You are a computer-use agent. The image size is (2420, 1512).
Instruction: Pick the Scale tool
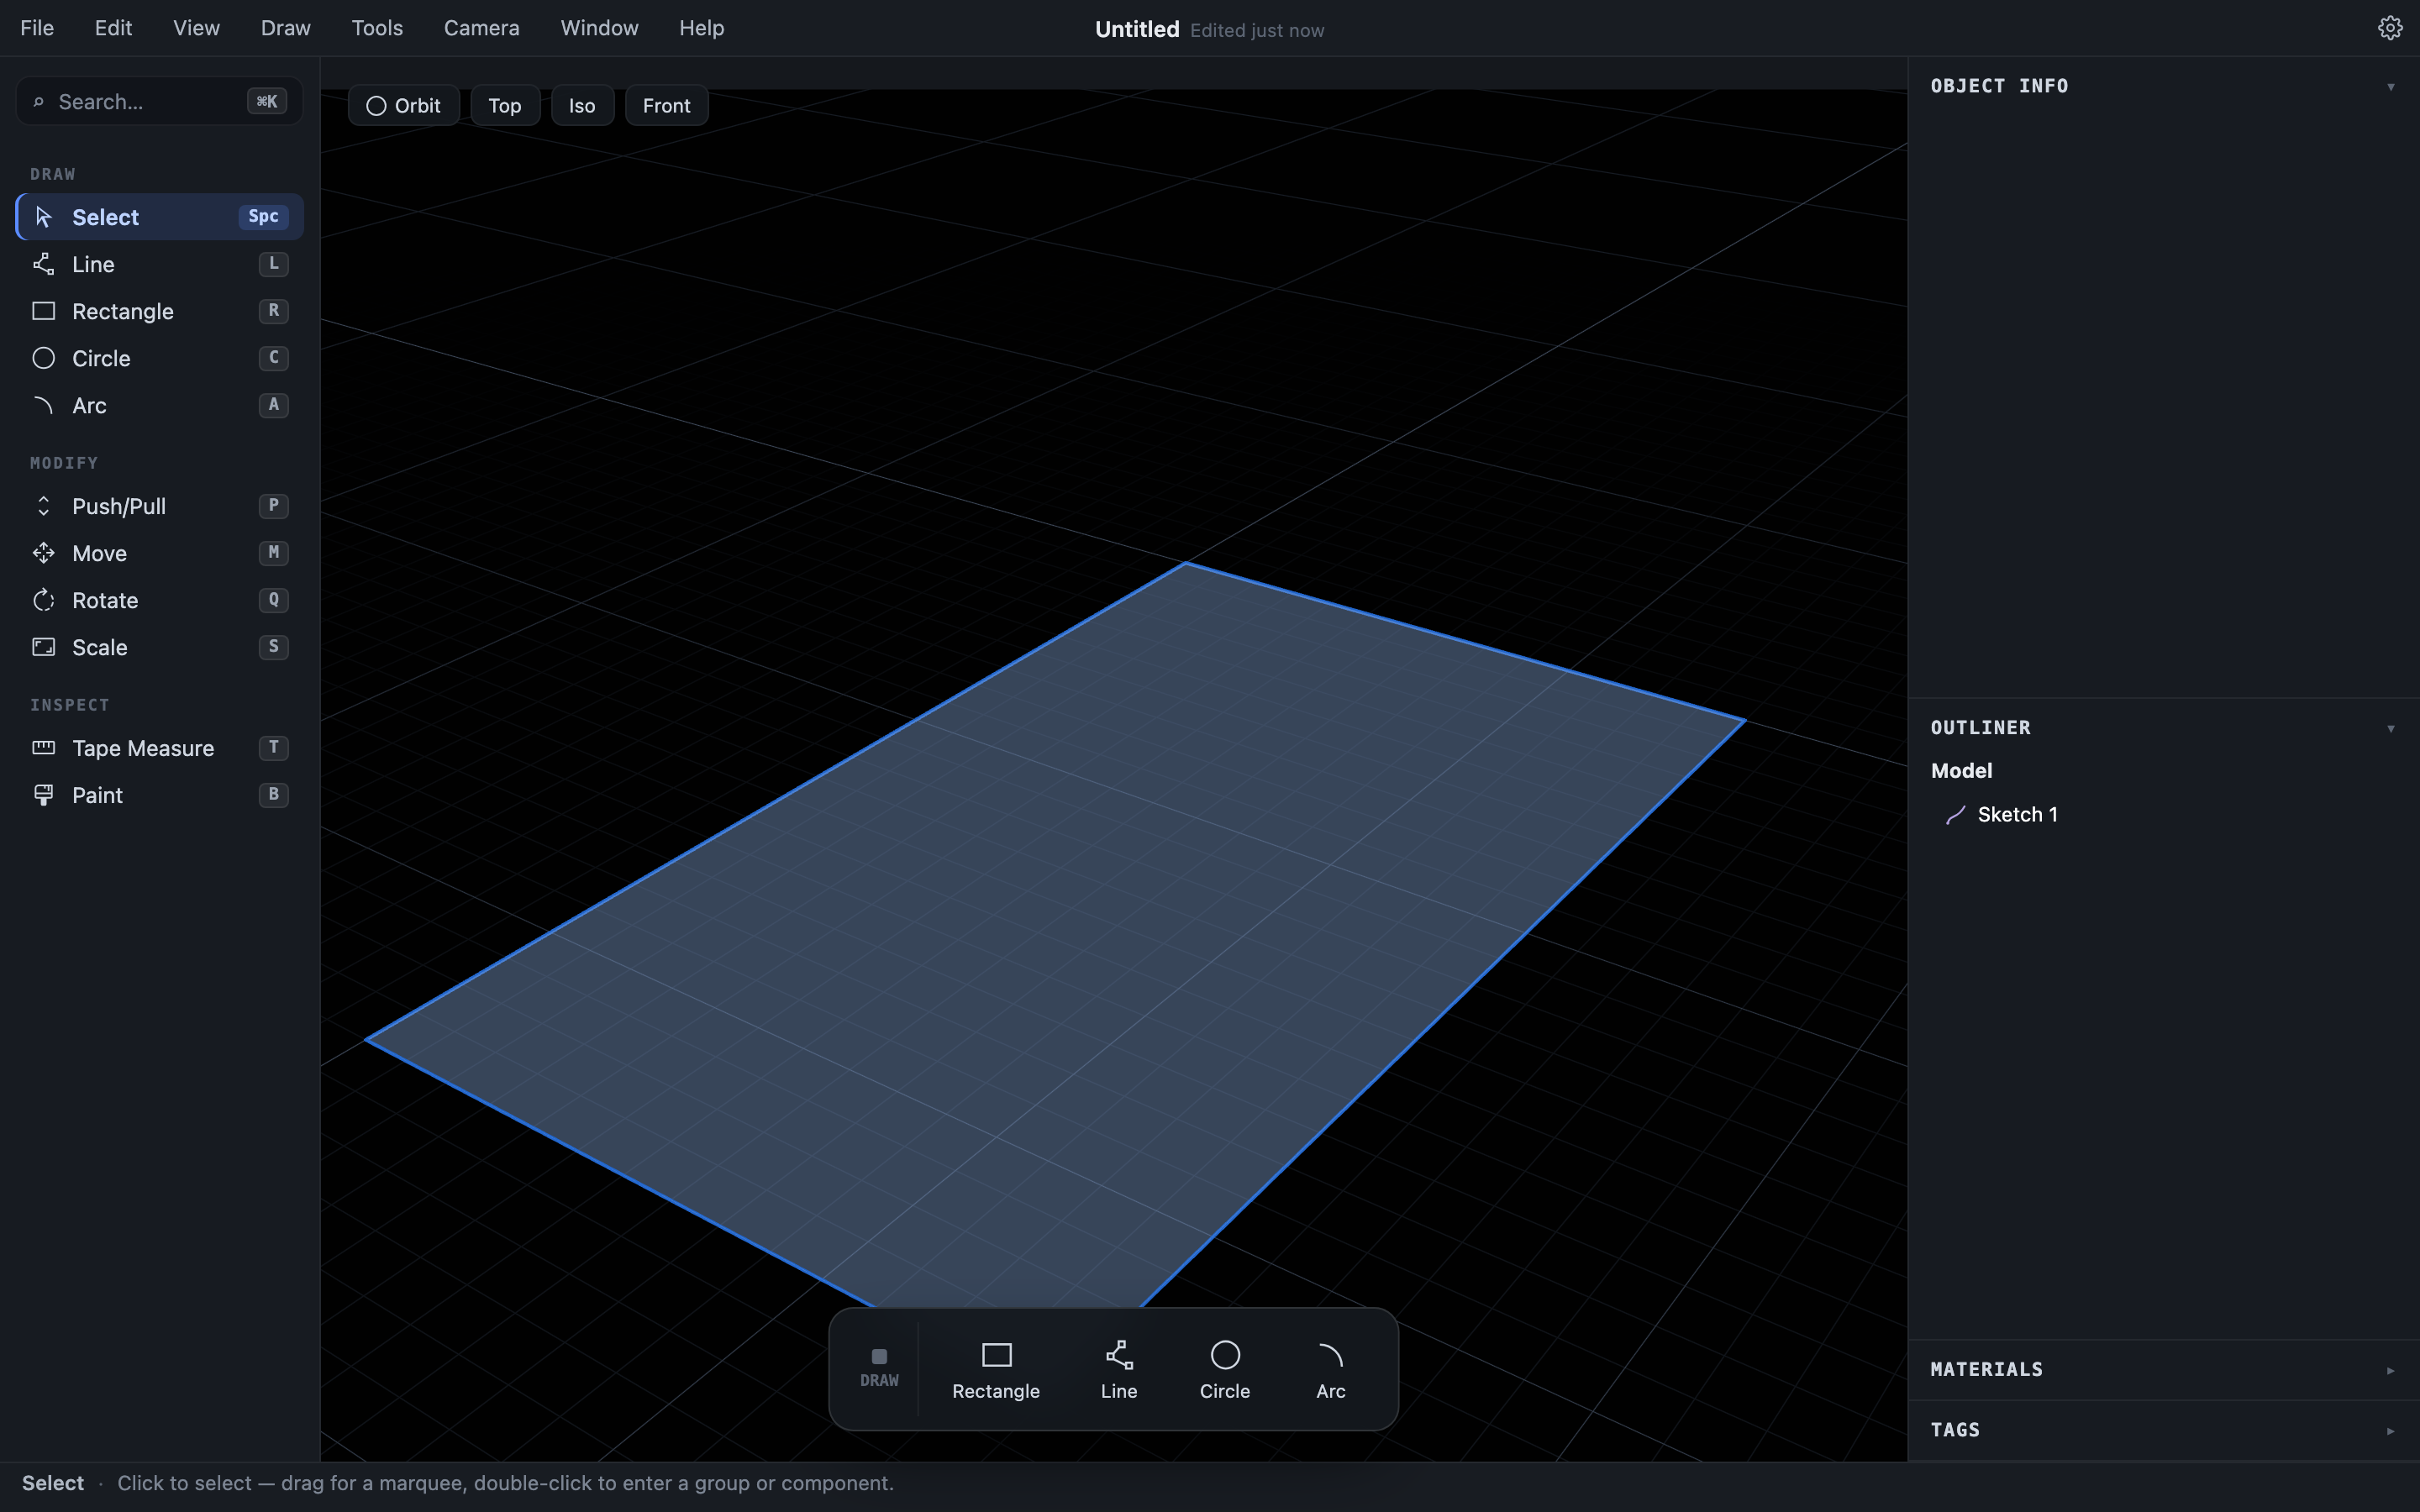click(x=160, y=647)
